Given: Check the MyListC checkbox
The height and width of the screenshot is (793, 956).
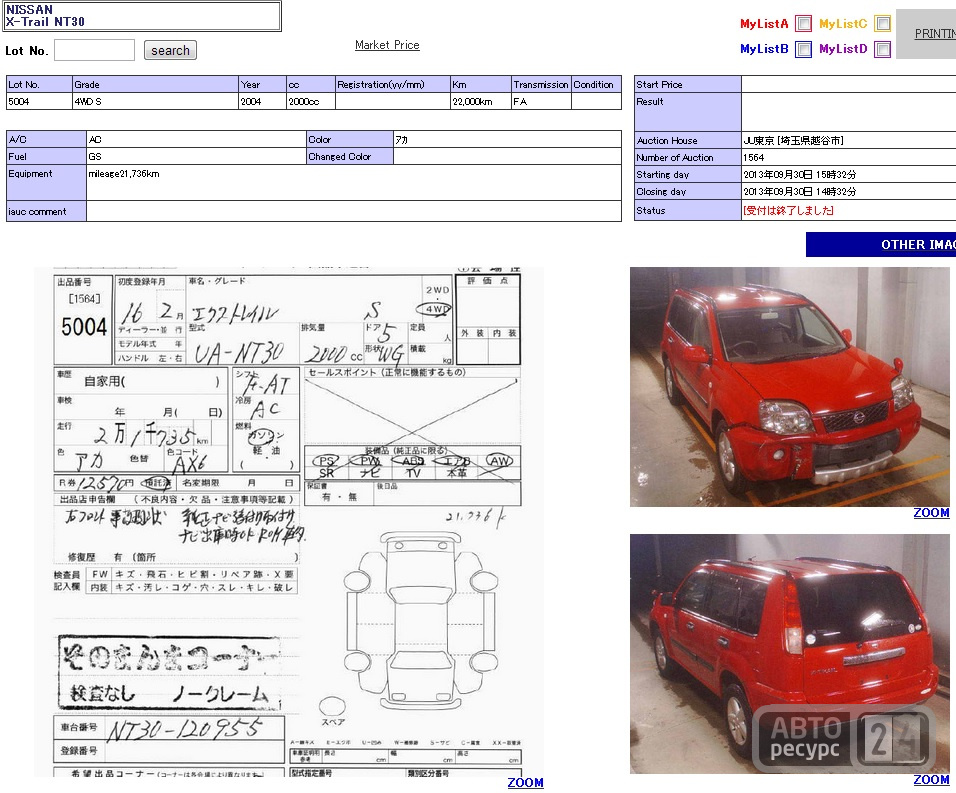Looking at the screenshot, I should tap(882, 24).
